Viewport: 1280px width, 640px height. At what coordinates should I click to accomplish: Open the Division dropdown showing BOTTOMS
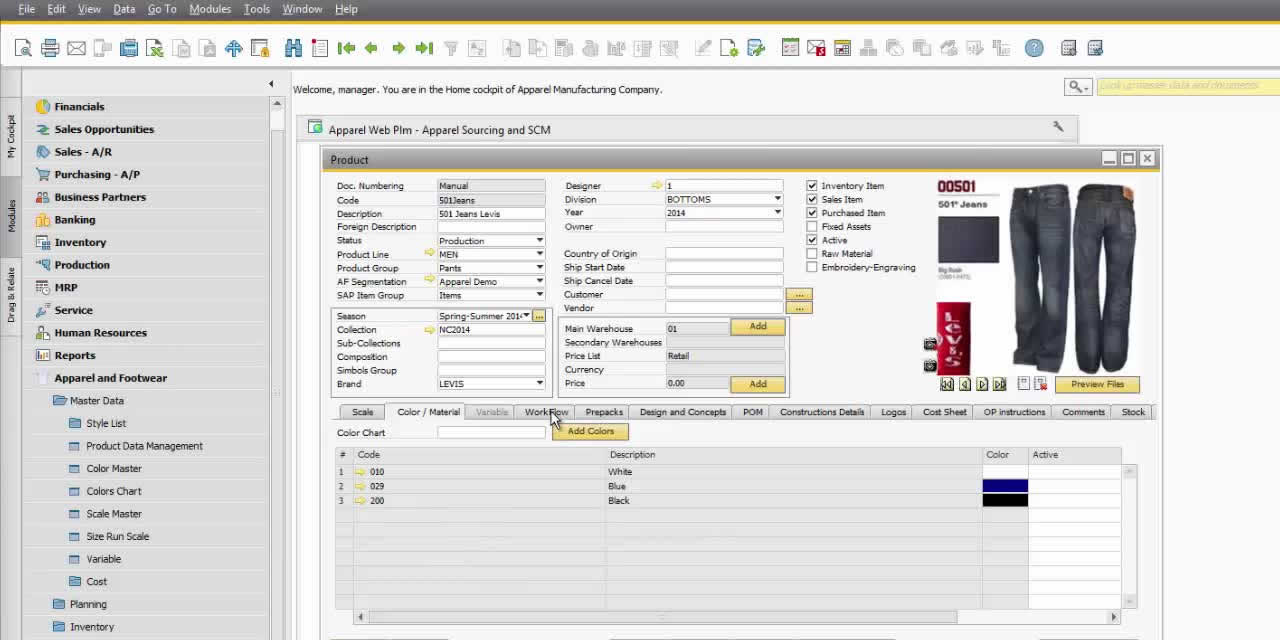pyautogui.click(x=777, y=200)
